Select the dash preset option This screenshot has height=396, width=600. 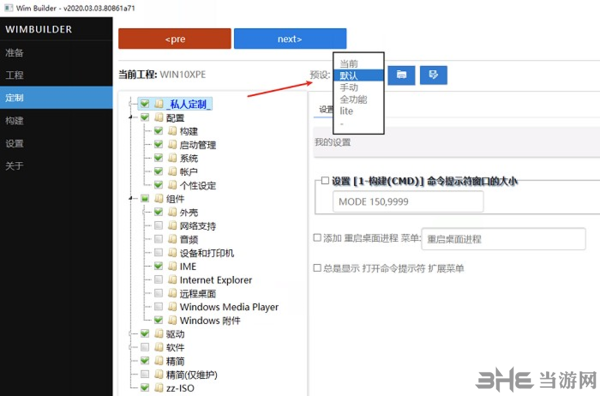(358, 123)
